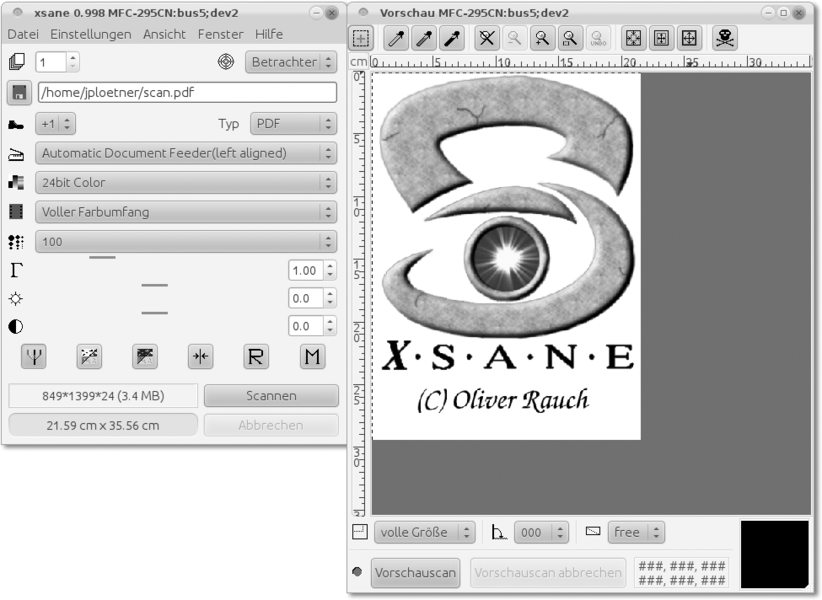The height and width of the screenshot is (600, 822).
Task: Click the crossed-out magnifier icon
Action: (486, 38)
